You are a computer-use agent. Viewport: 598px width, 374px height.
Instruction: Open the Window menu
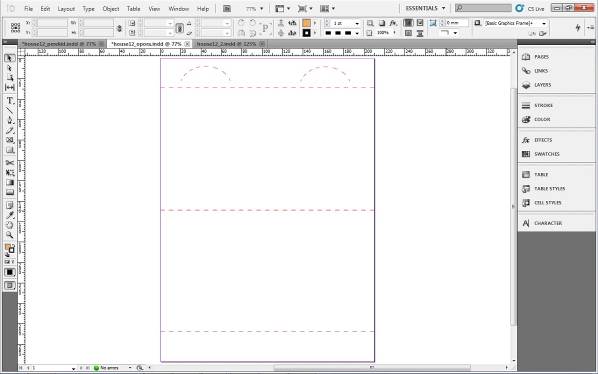178,8
